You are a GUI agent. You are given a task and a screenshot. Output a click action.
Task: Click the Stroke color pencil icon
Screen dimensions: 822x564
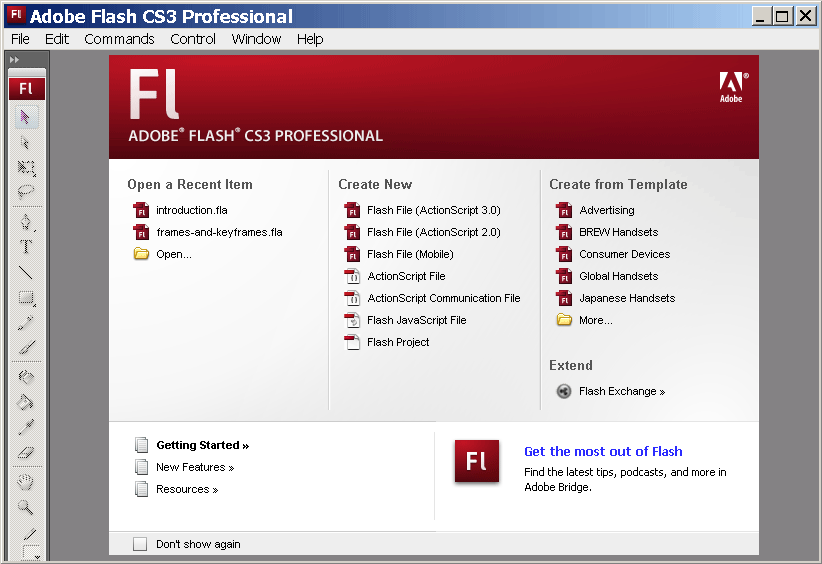coord(29,534)
